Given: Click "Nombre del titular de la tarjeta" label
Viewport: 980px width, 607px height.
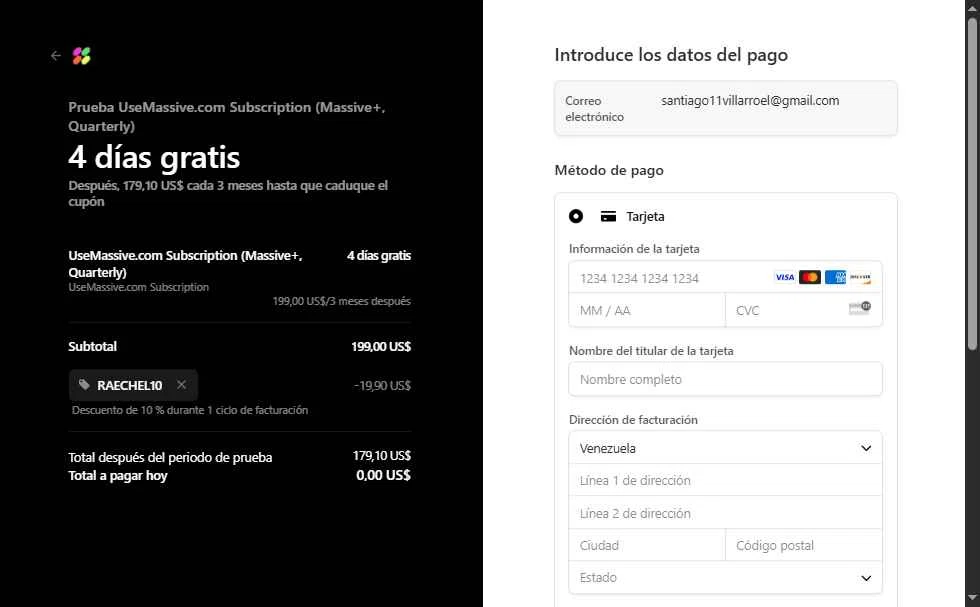Looking at the screenshot, I should (651, 351).
